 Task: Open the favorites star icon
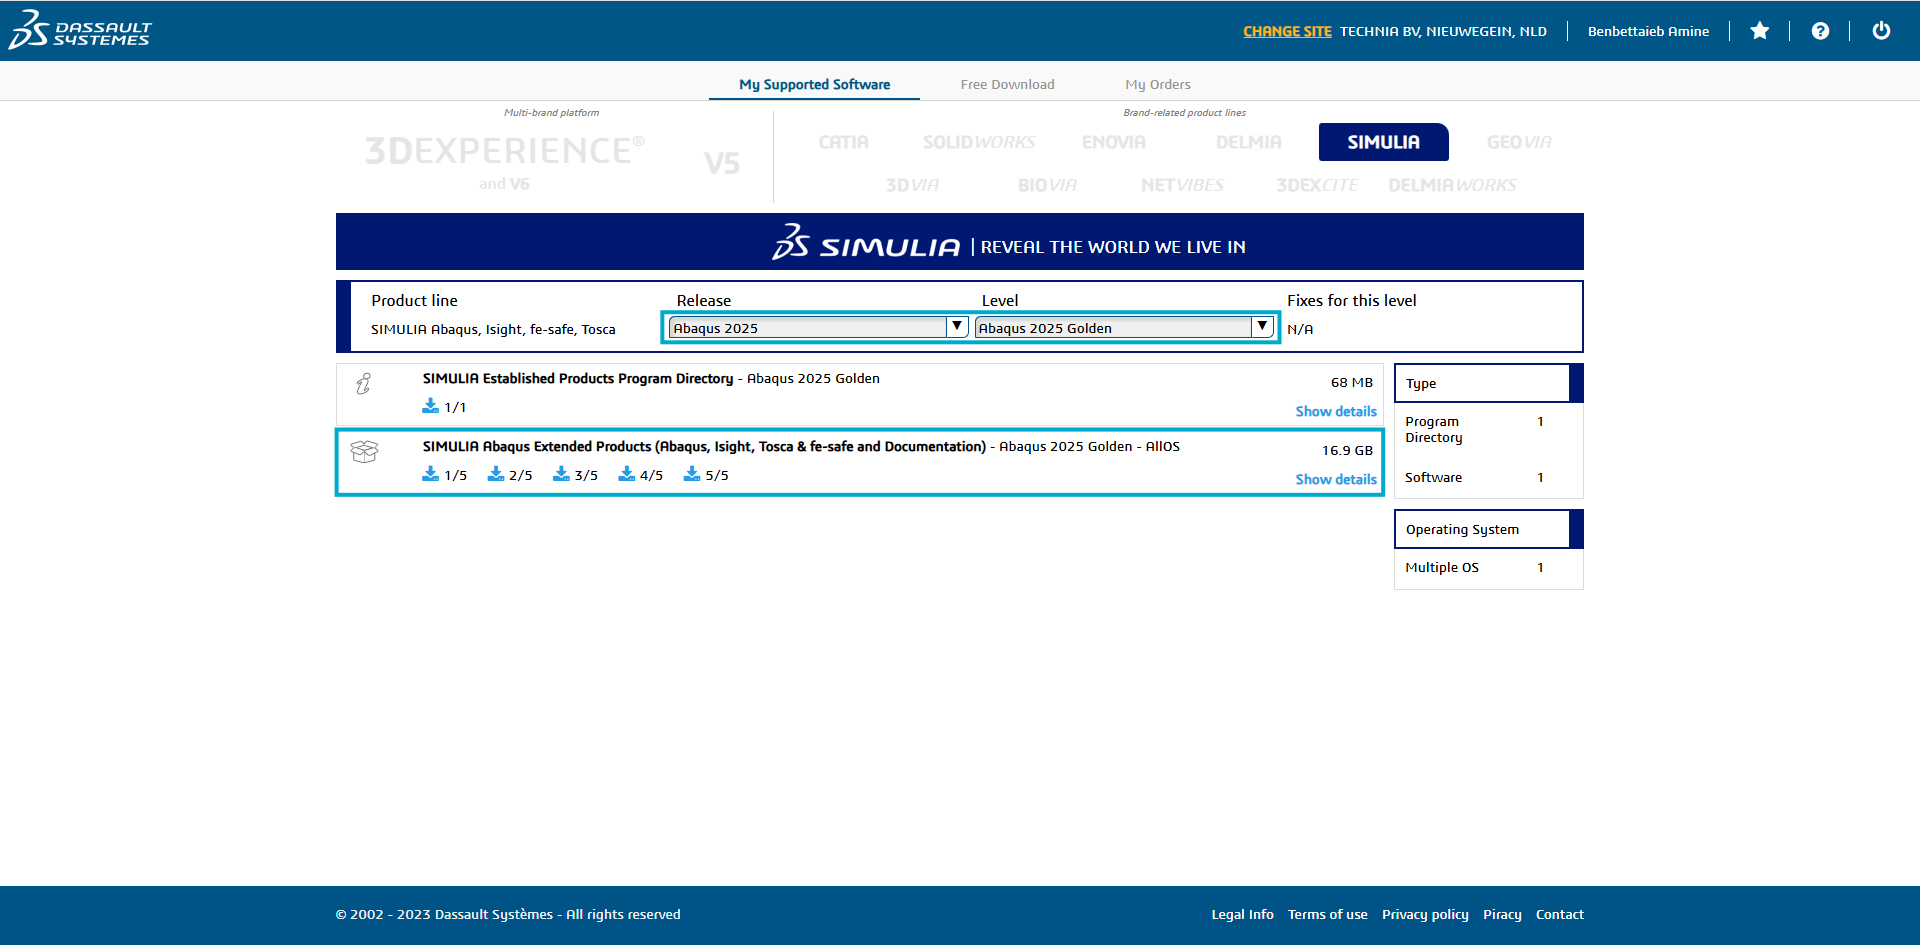[x=1760, y=30]
